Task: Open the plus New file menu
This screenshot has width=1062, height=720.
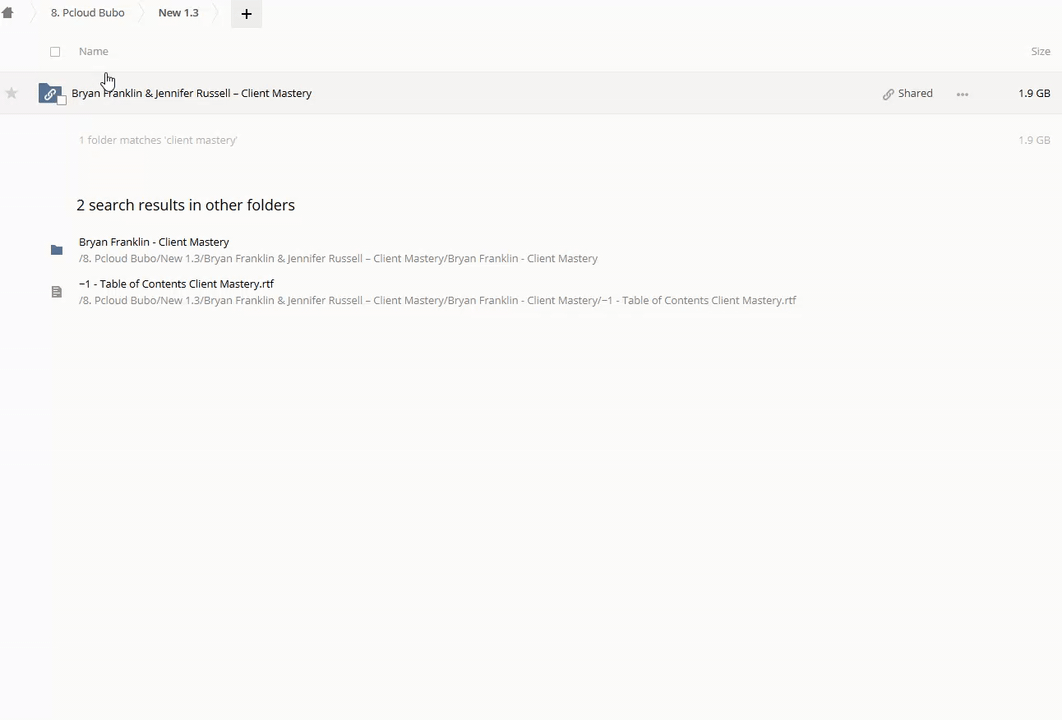Action: click(246, 14)
